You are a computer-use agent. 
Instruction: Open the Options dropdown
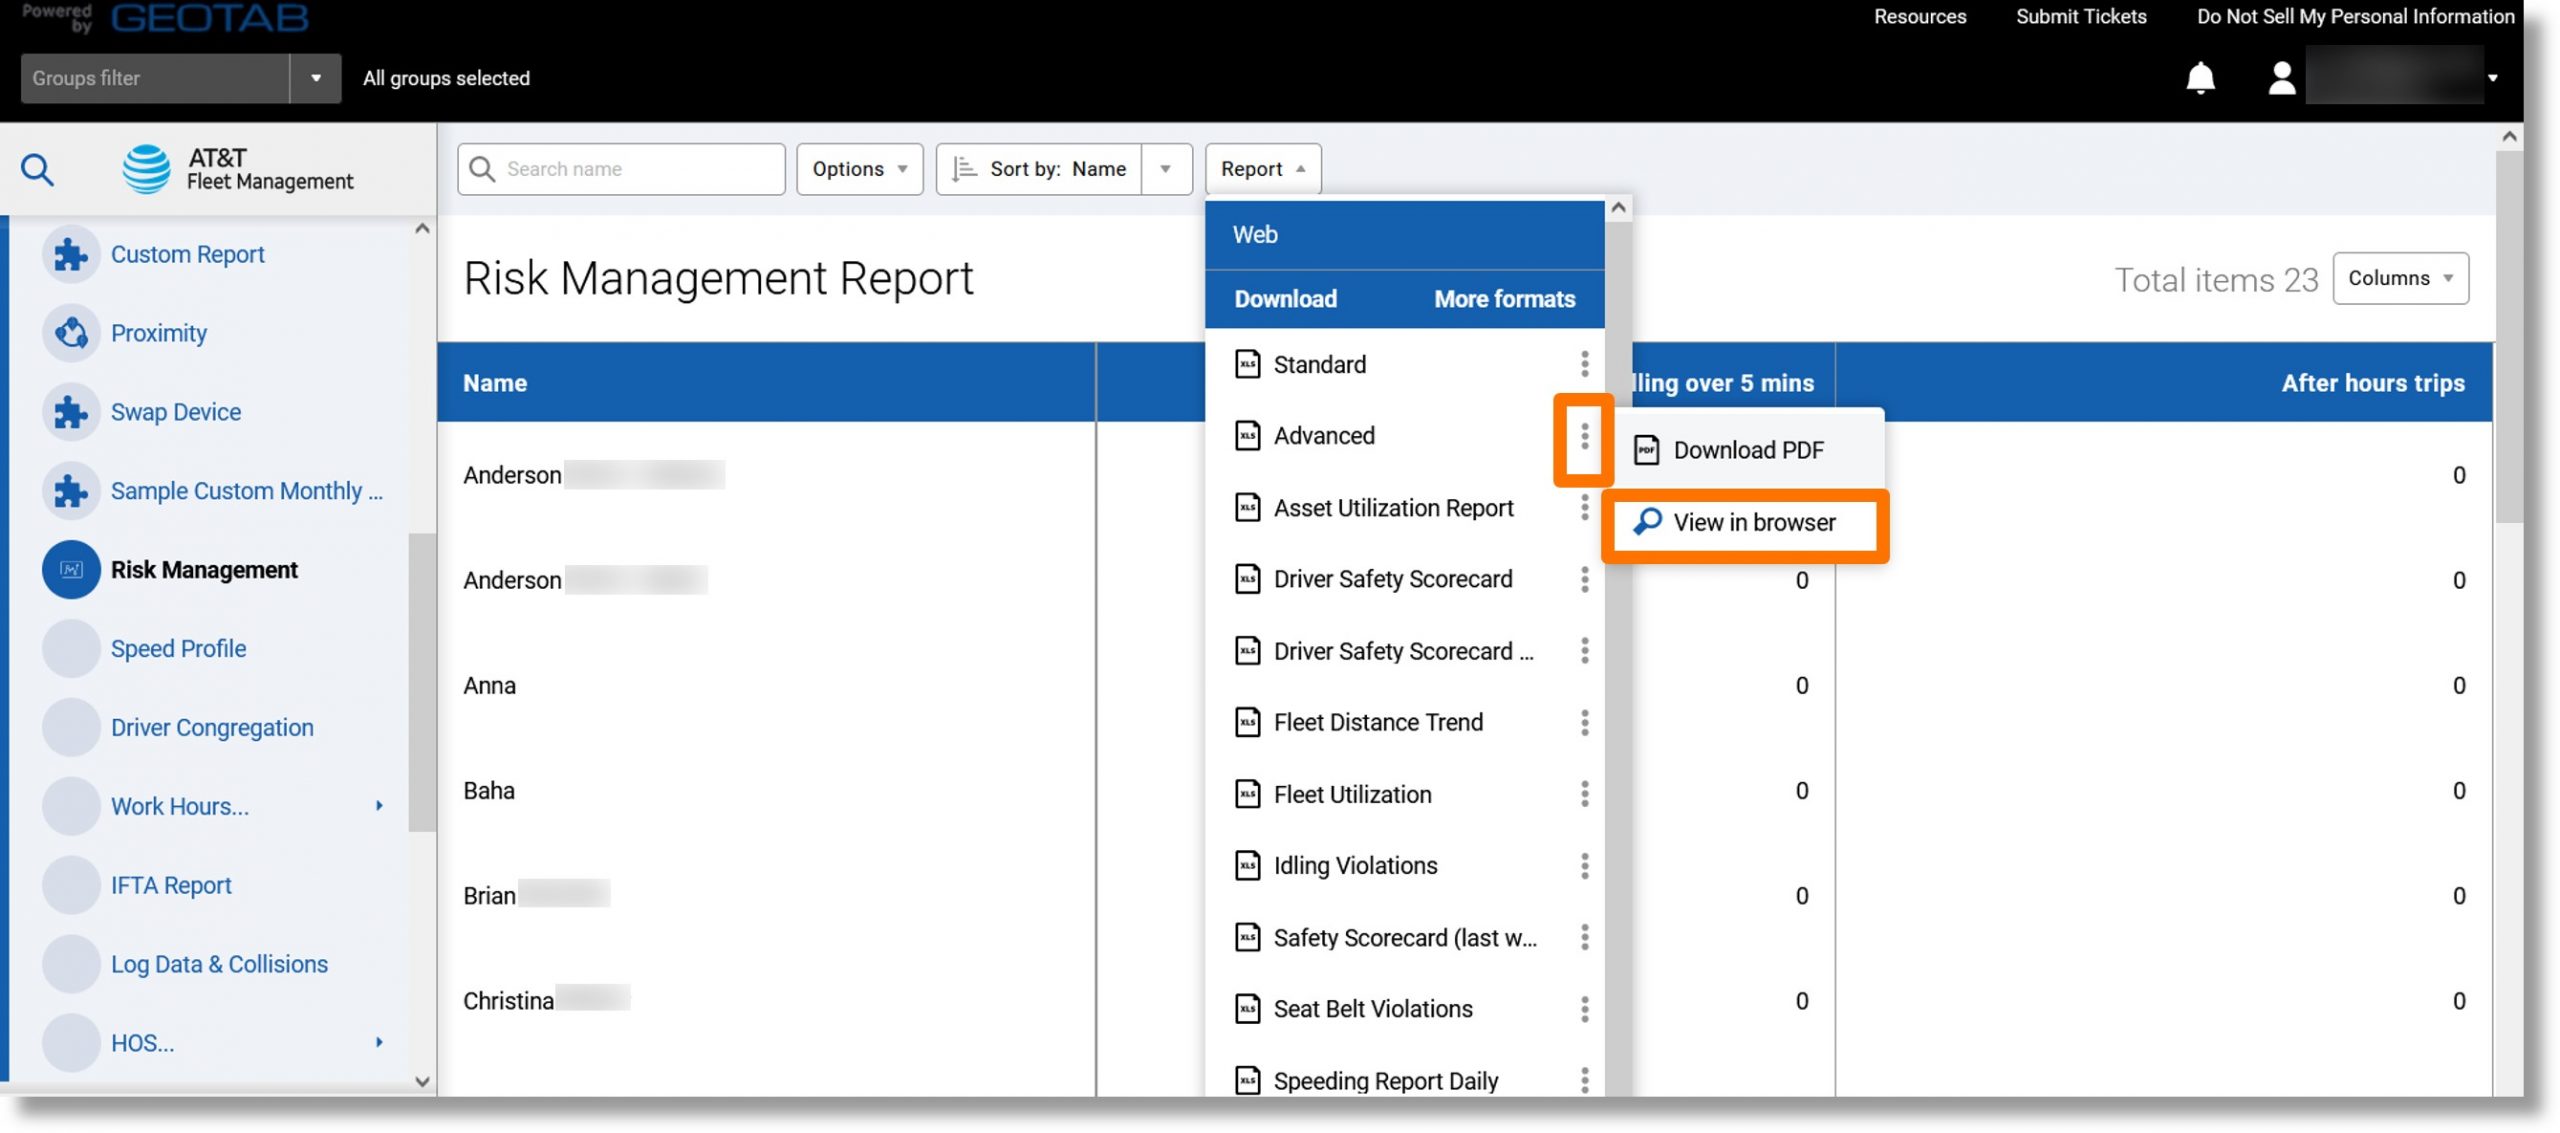(859, 169)
